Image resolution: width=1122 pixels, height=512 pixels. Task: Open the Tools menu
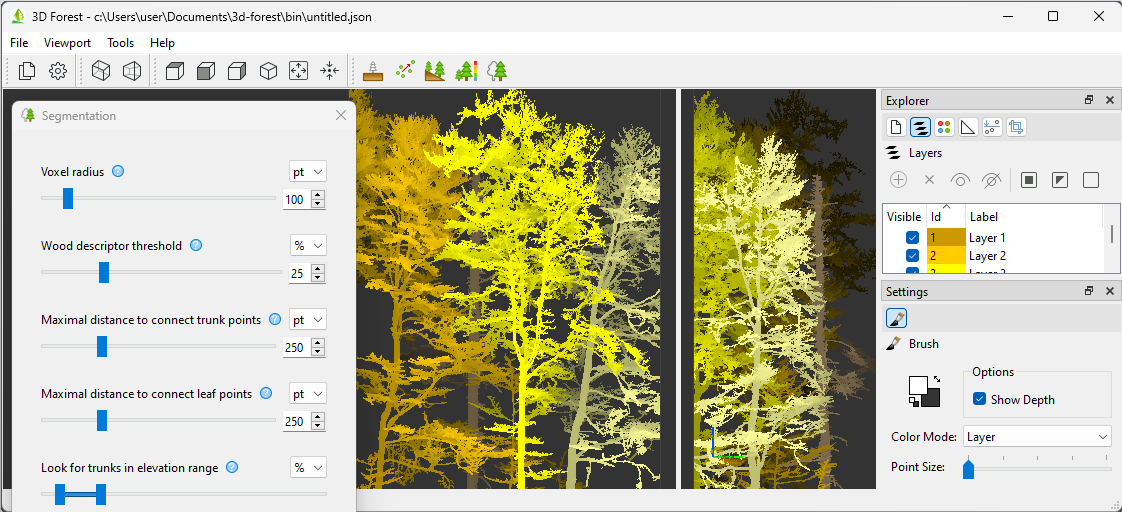120,43
